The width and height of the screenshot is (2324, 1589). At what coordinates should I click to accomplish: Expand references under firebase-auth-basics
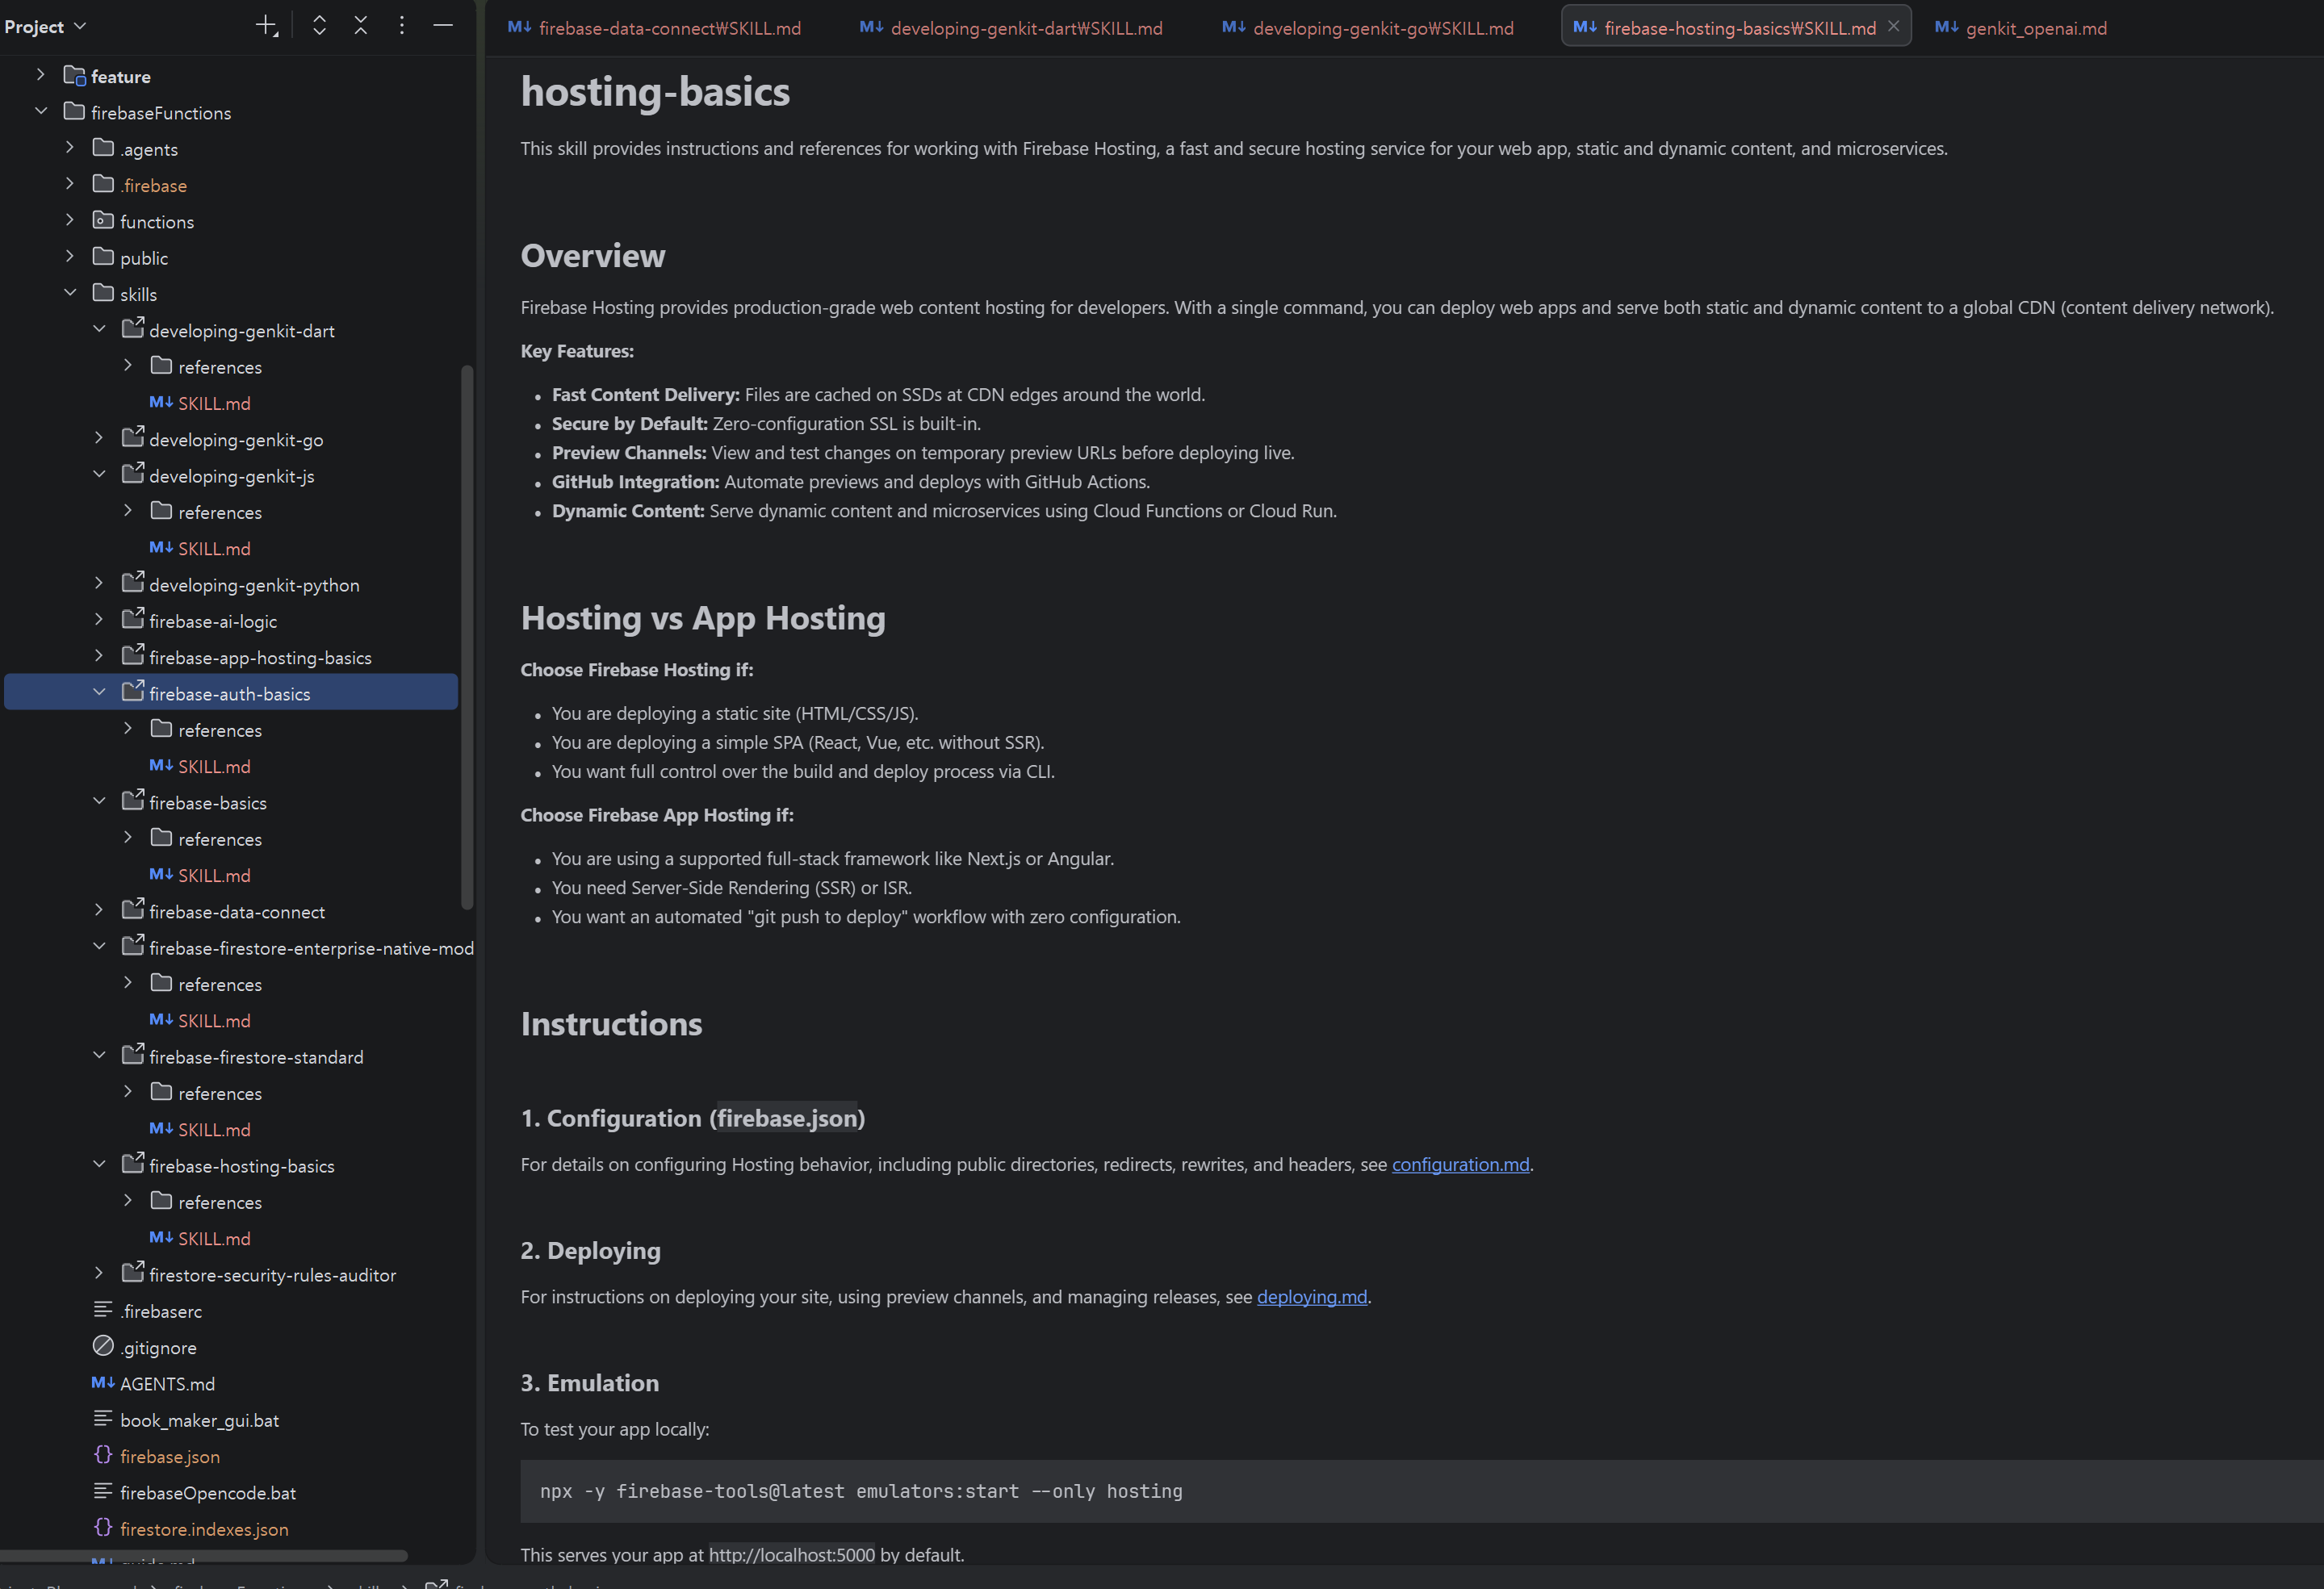(128, 729)
